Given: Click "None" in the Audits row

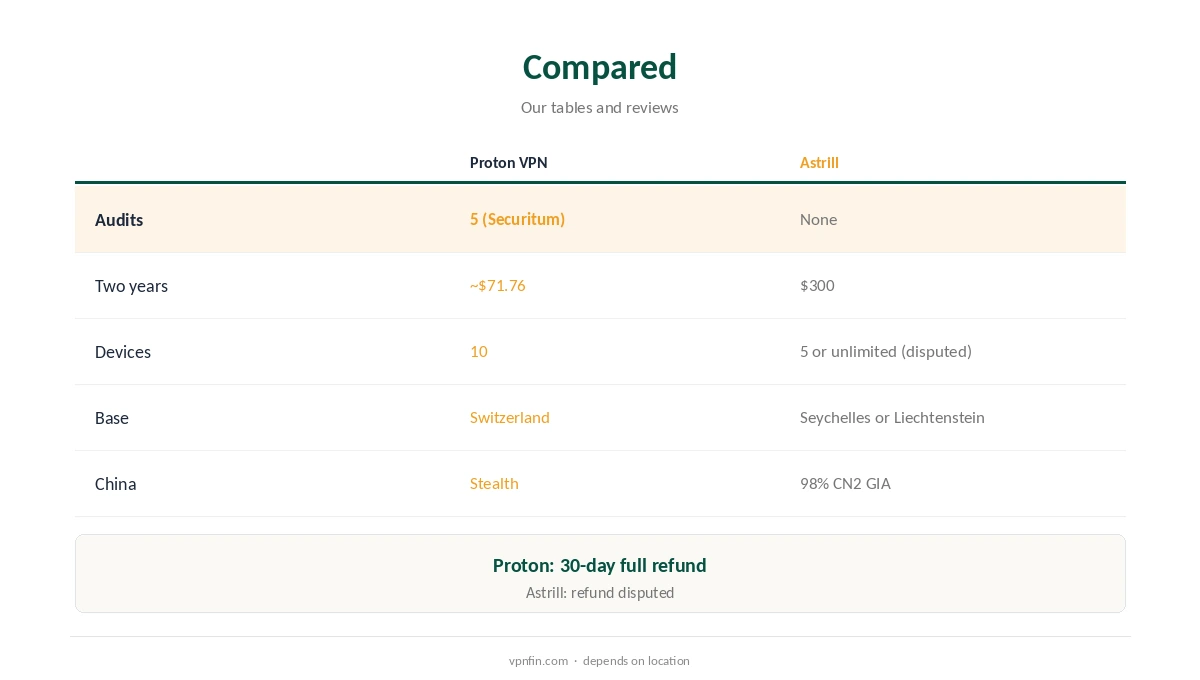Looking at the screenshot, I should click(x=818, y=219).
